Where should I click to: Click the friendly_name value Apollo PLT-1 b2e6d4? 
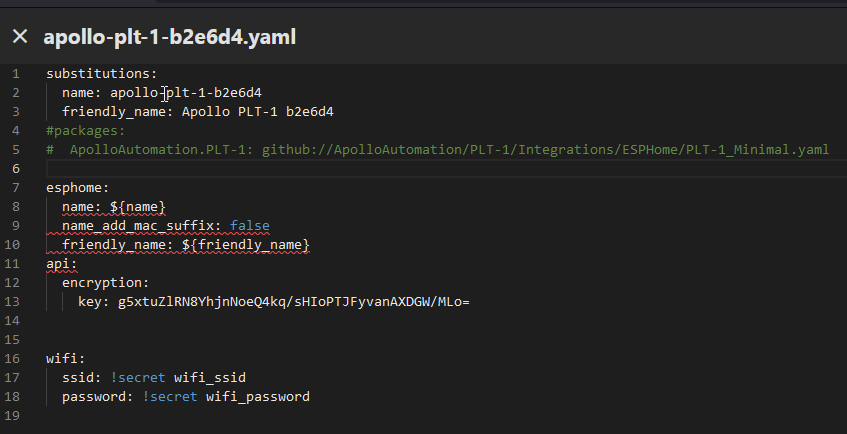click(257, 111)
